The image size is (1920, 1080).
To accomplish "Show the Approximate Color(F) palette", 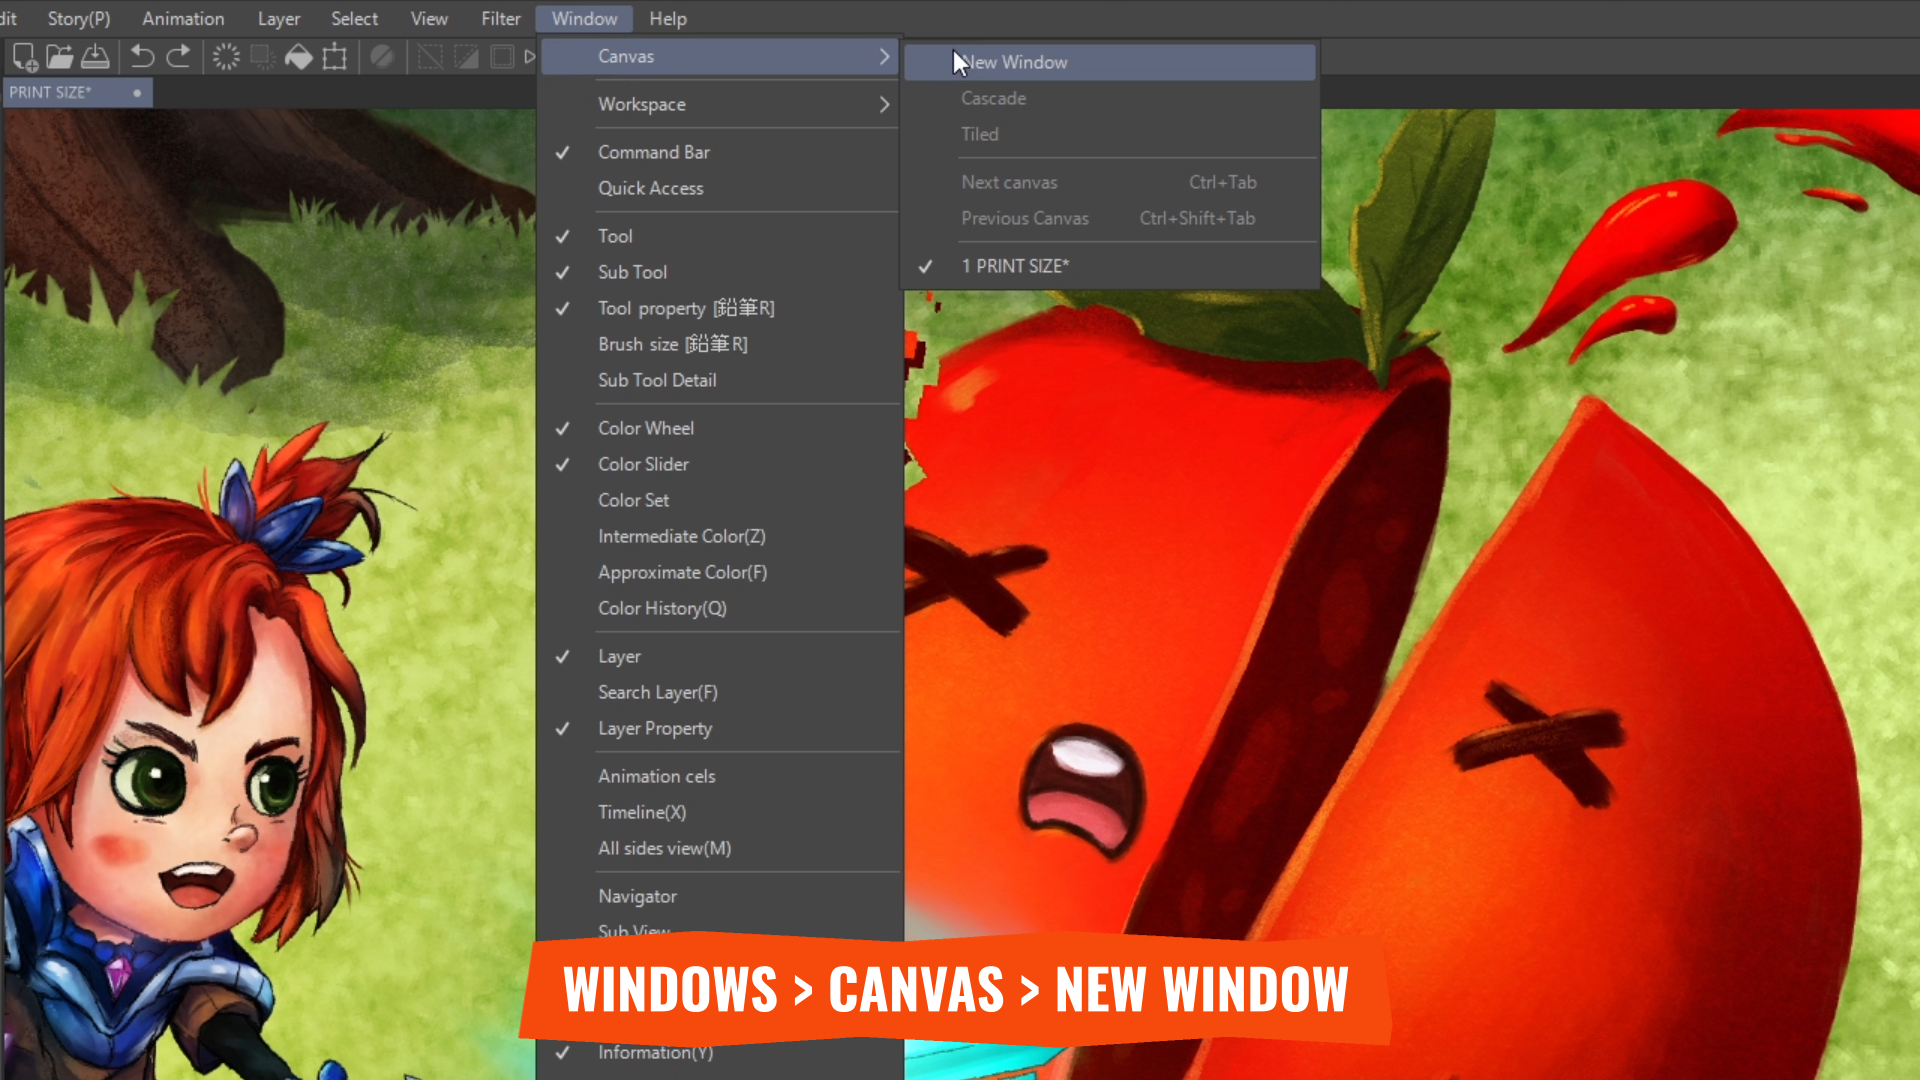I will pyautogui.click(x=718, y=572).
